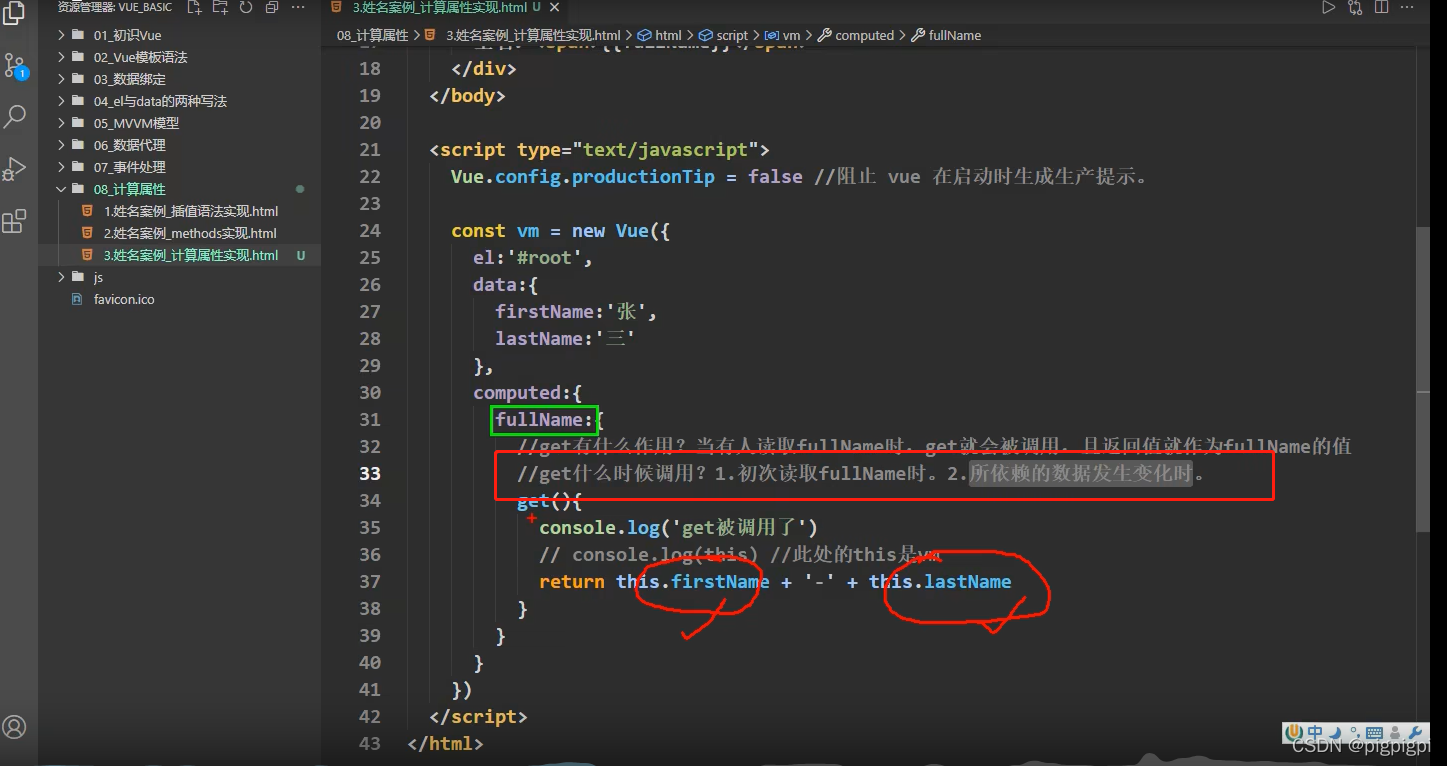Expand the 02_Vue模板语法 folder

(x=179, y=57)
